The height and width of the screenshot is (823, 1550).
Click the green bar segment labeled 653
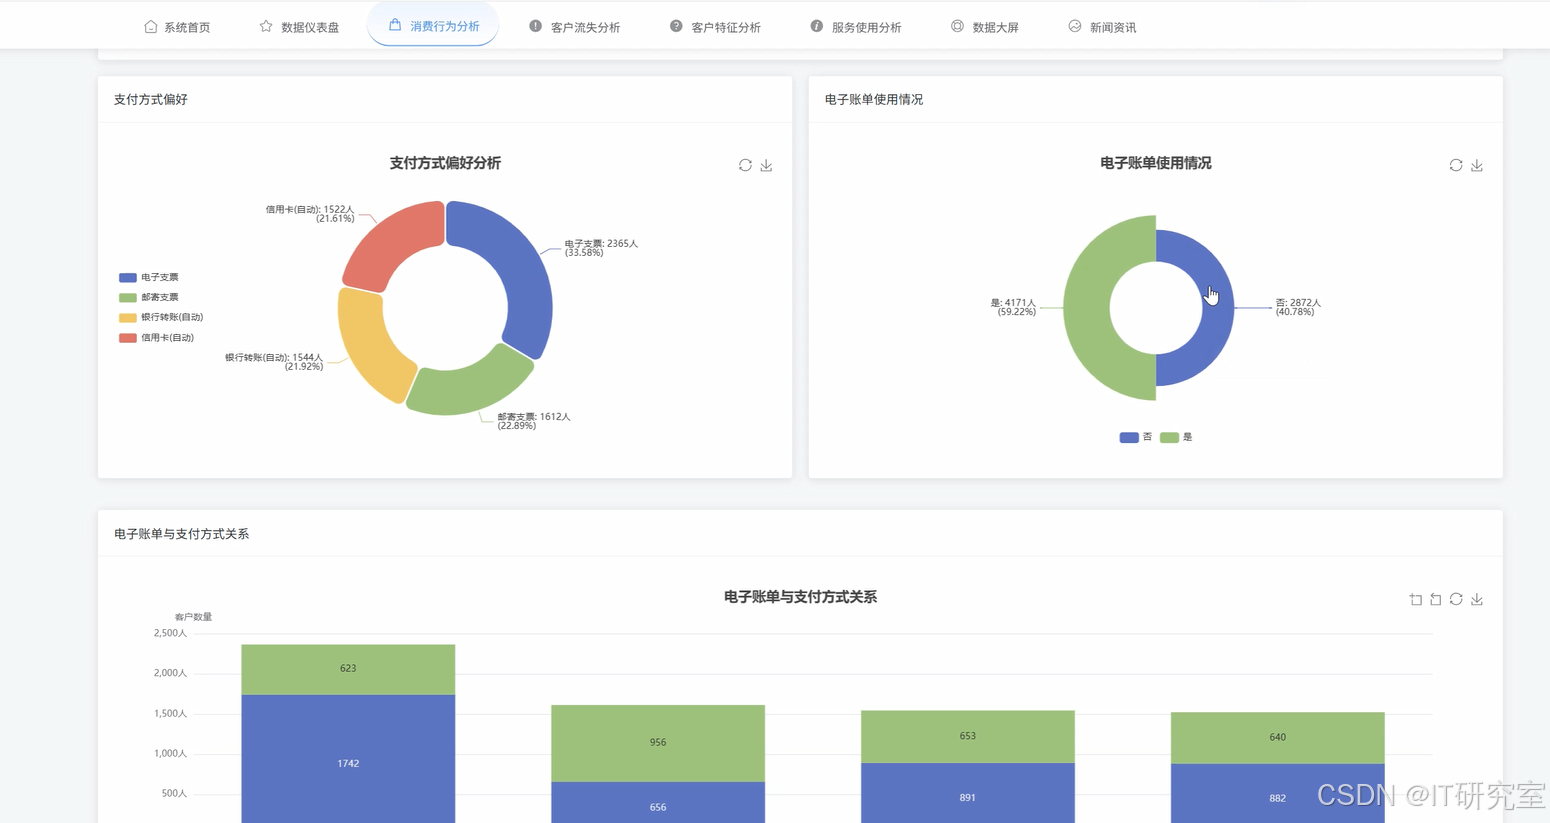pos(968,737)
